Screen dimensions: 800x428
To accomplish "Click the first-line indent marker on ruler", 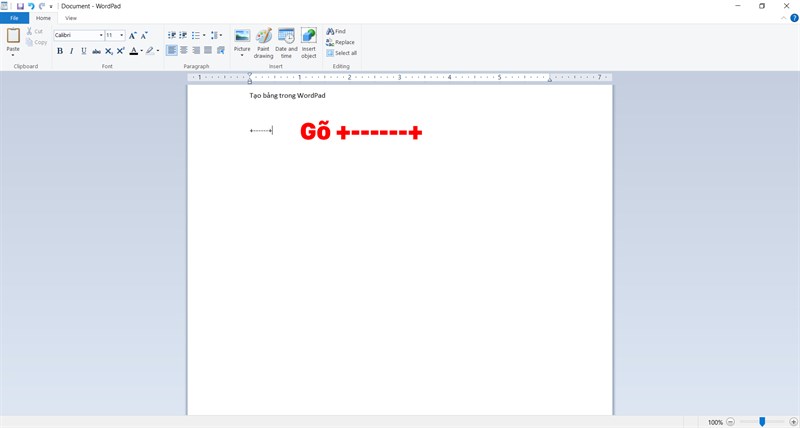I will tap(249, 74).
